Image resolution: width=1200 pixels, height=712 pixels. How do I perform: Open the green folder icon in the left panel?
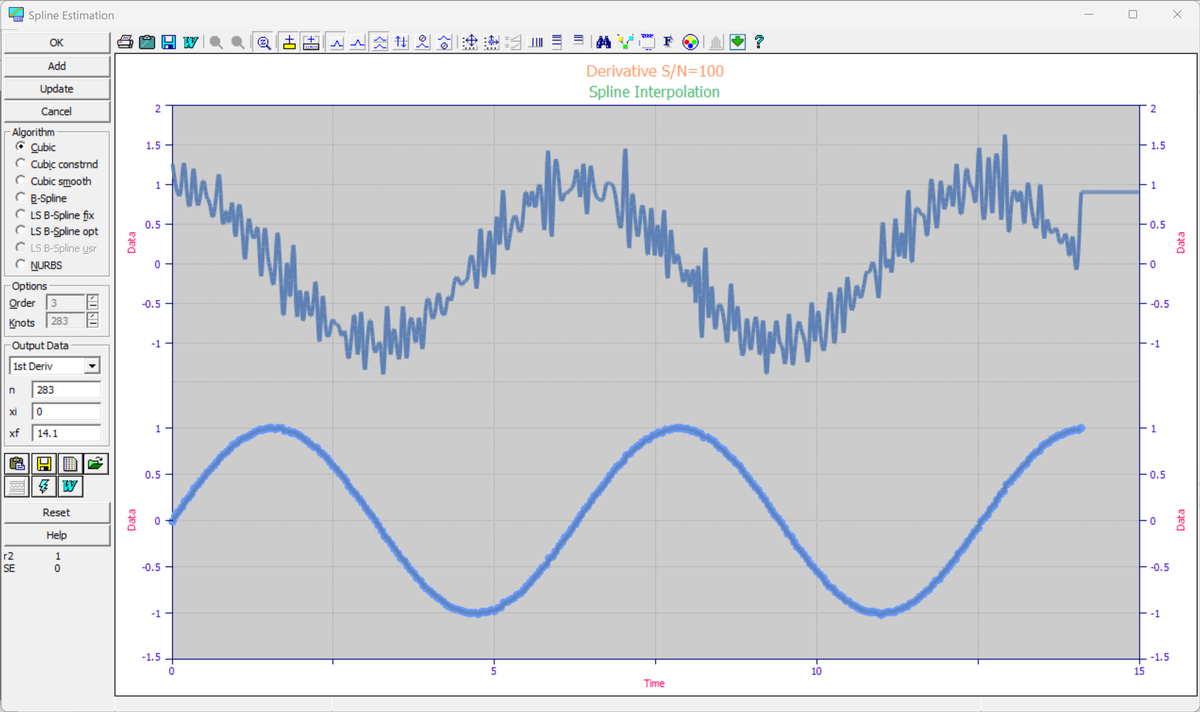(95, 463)
